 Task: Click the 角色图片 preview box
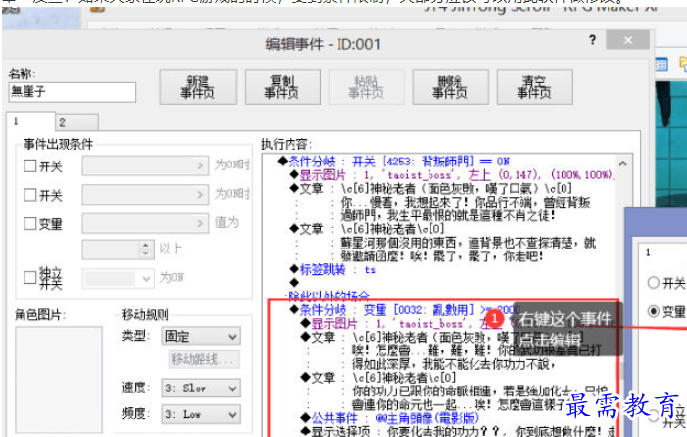(59, 379)
